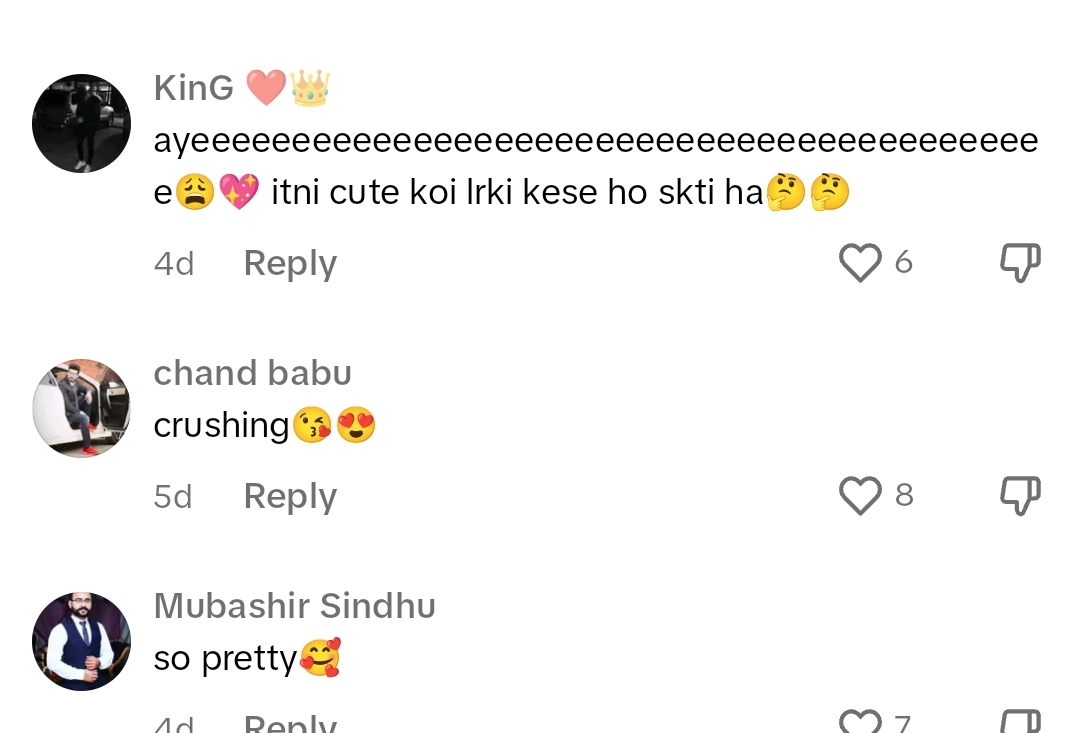Open Mubashir Sindhu's profile picture
The width and height of the screenshot is (1080, 733).
(x=82, y=641)
